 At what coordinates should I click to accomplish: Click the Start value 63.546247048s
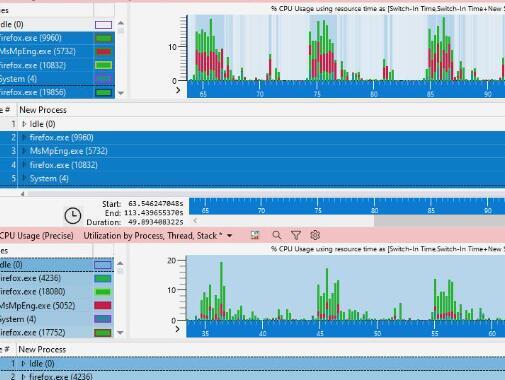156,204
